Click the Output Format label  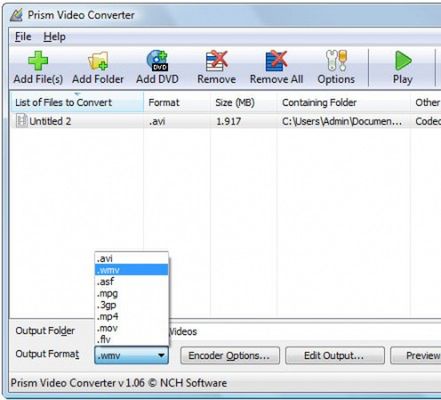(47, 354)
